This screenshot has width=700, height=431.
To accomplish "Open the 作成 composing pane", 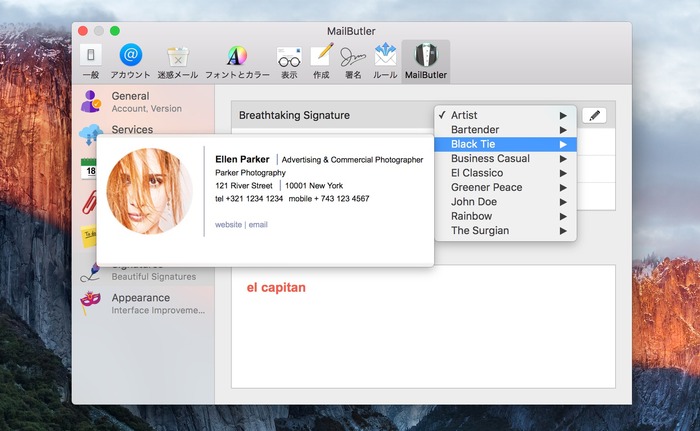I will (321, 62).
